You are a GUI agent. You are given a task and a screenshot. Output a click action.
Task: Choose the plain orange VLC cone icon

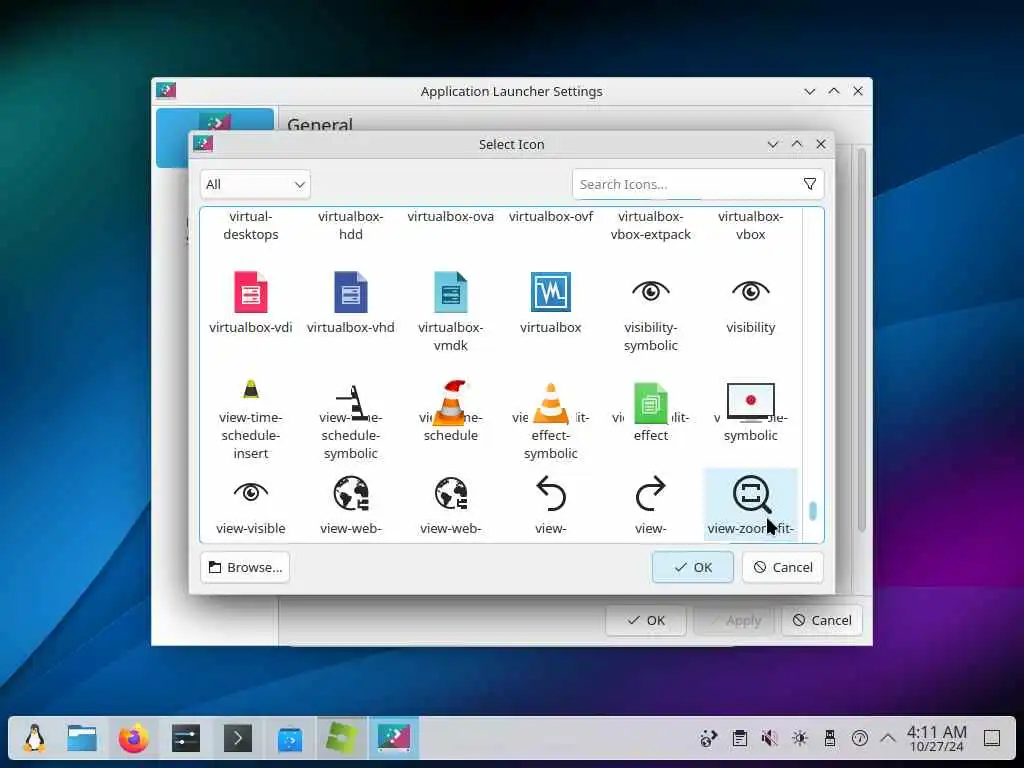tap(551, 403)
